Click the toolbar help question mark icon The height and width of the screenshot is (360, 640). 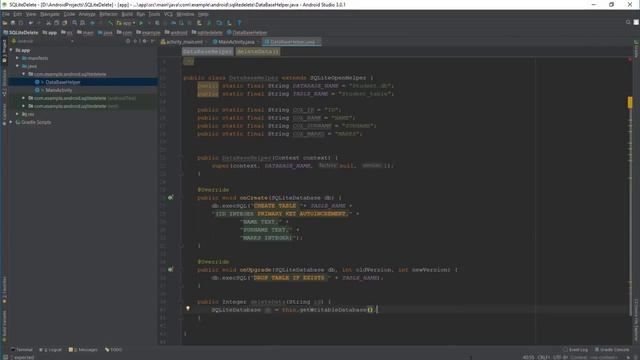click(x=239, y=23)
